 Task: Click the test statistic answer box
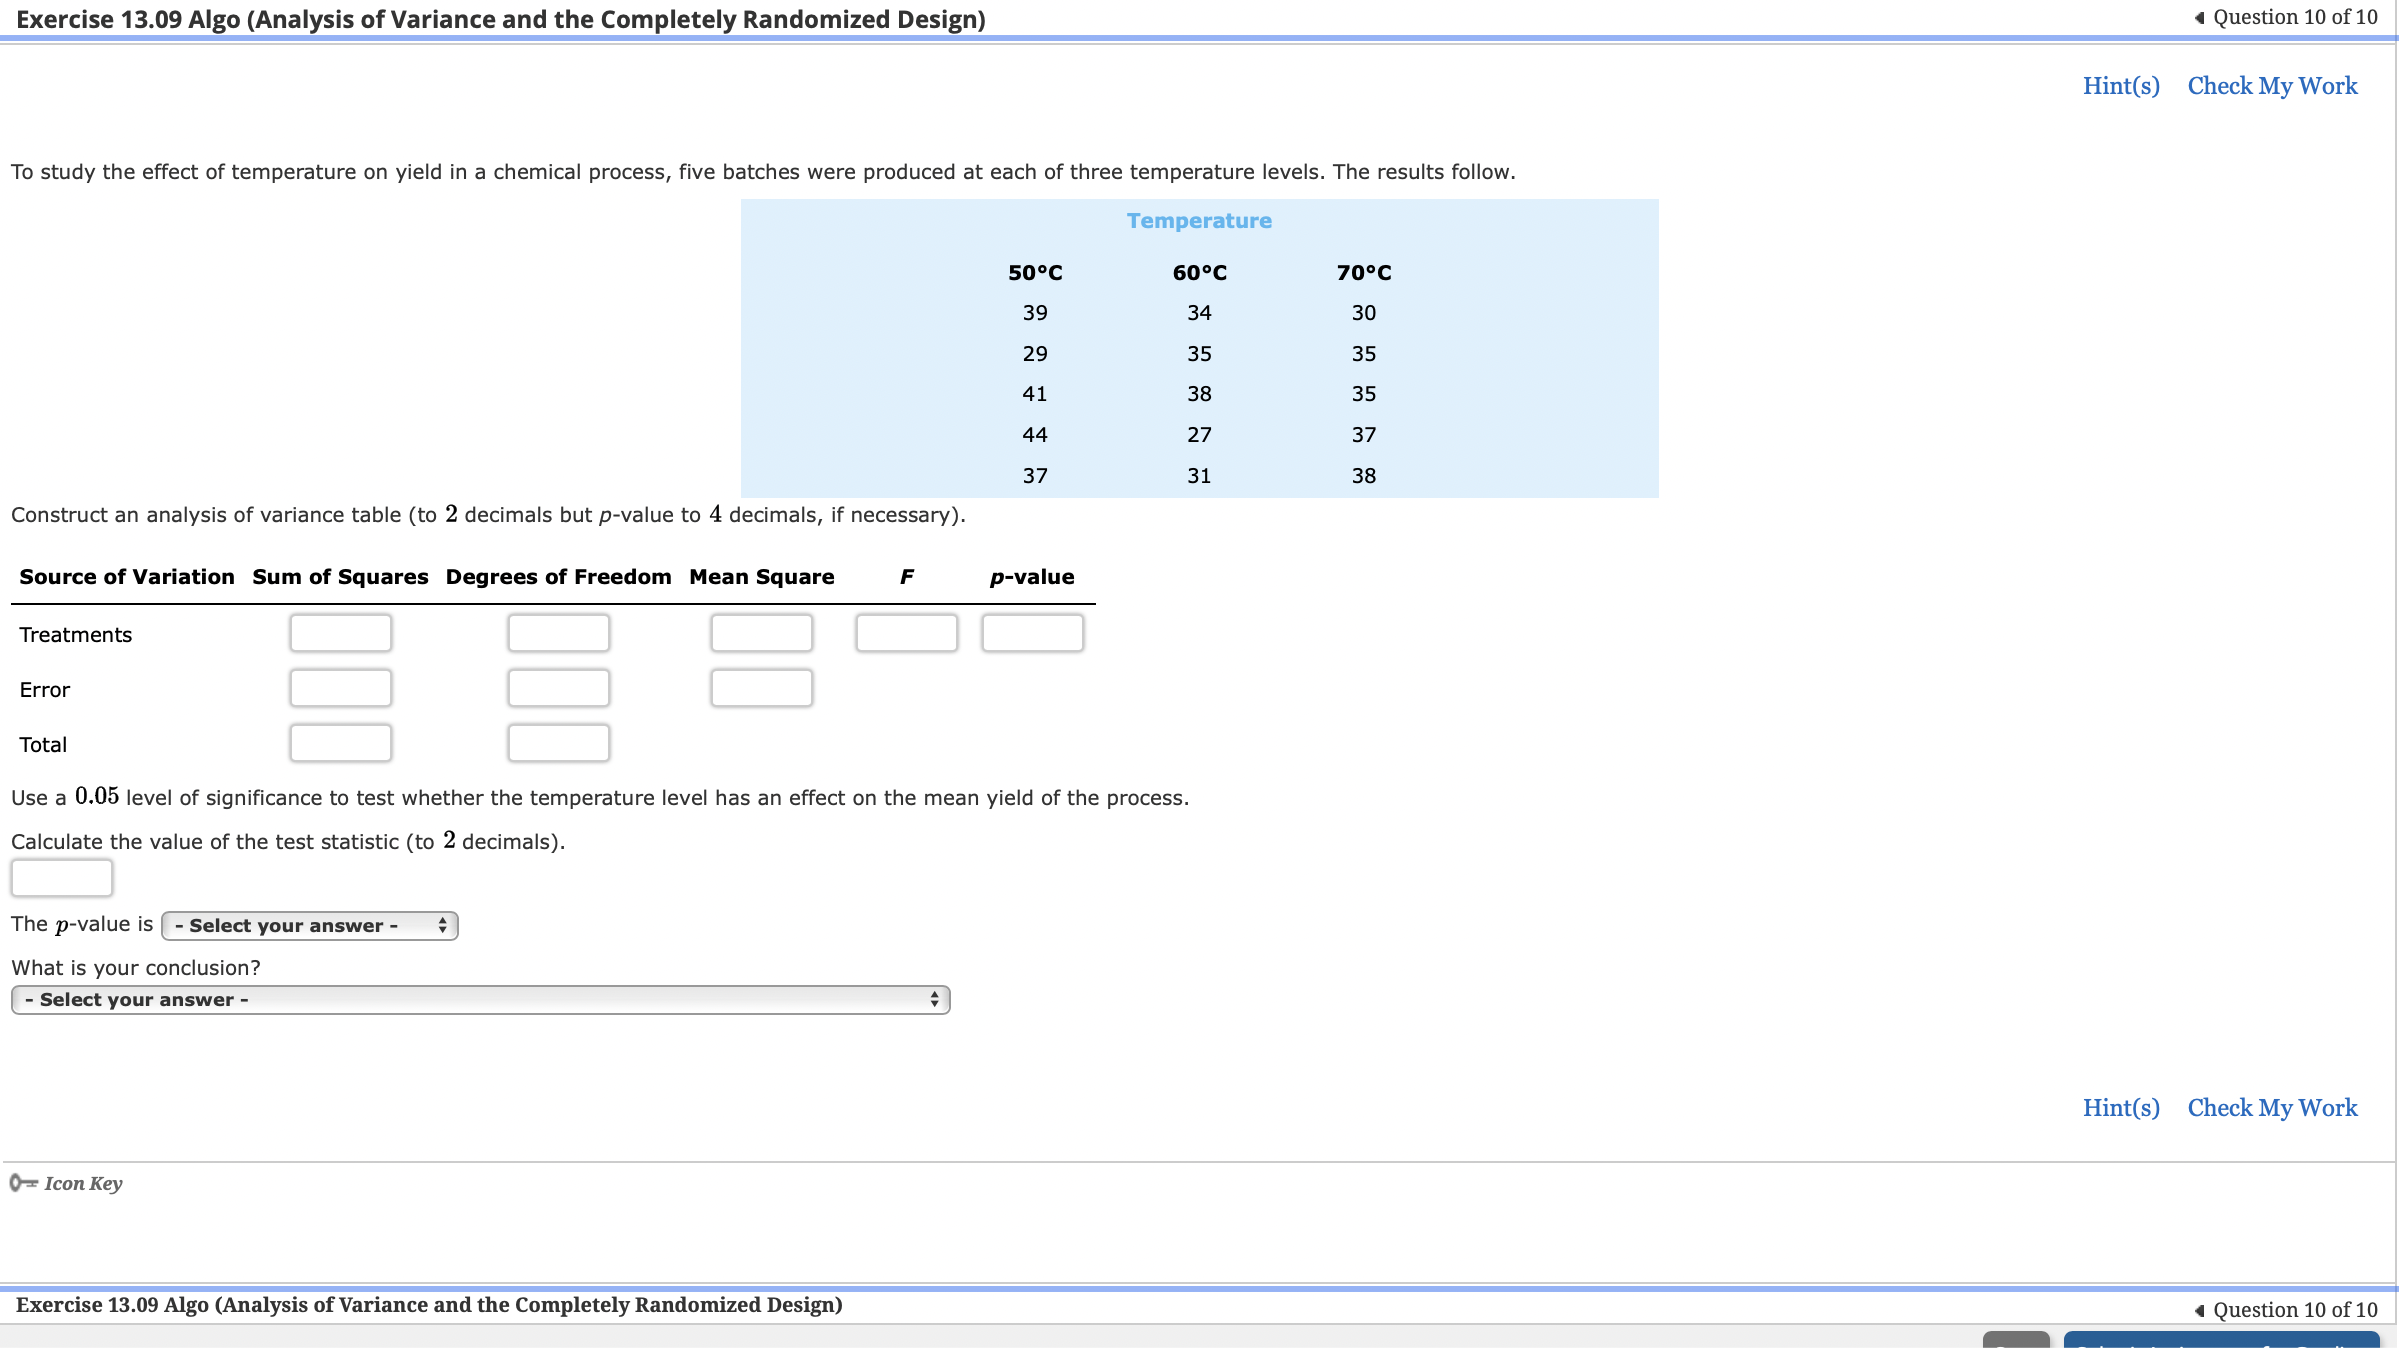click(x=61, y=877)
